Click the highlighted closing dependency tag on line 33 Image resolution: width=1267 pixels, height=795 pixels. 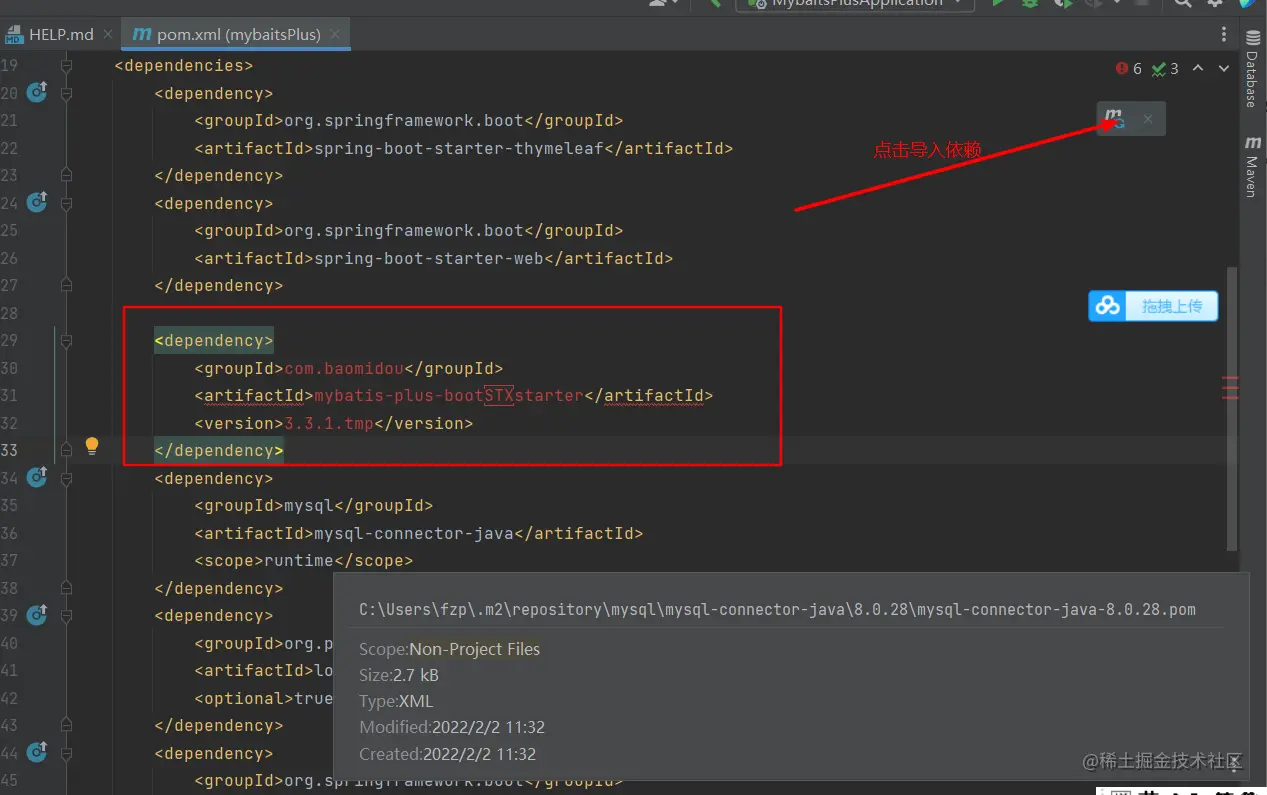coord(219,450)
